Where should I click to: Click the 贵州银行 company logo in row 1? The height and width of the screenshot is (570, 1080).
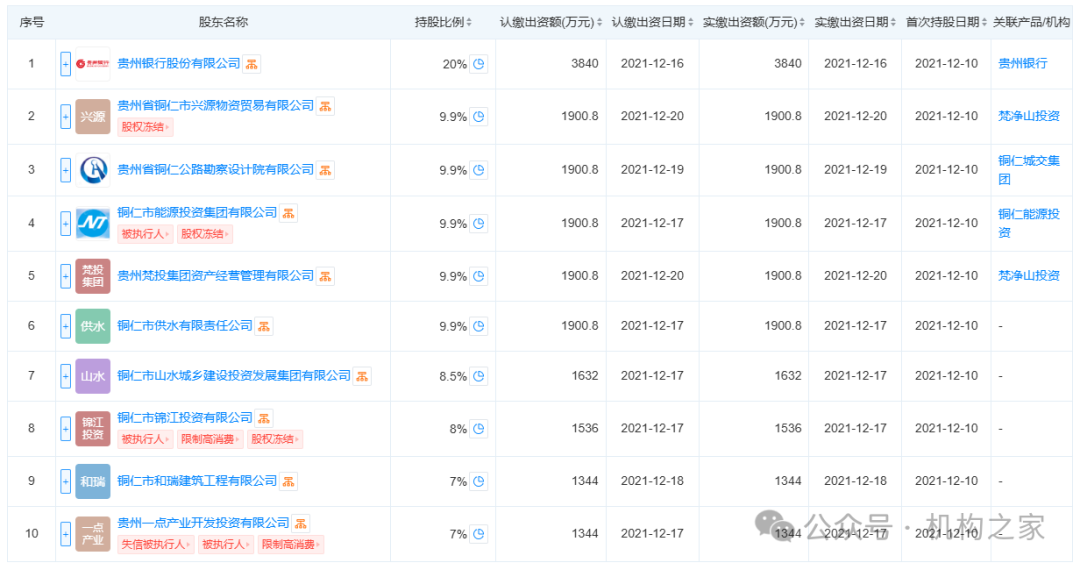[x=92, y=64]
